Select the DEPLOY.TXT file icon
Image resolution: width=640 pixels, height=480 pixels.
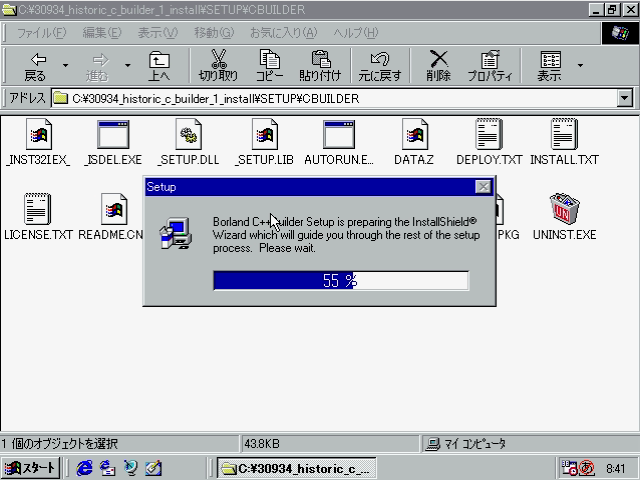(x=489, y=134)
